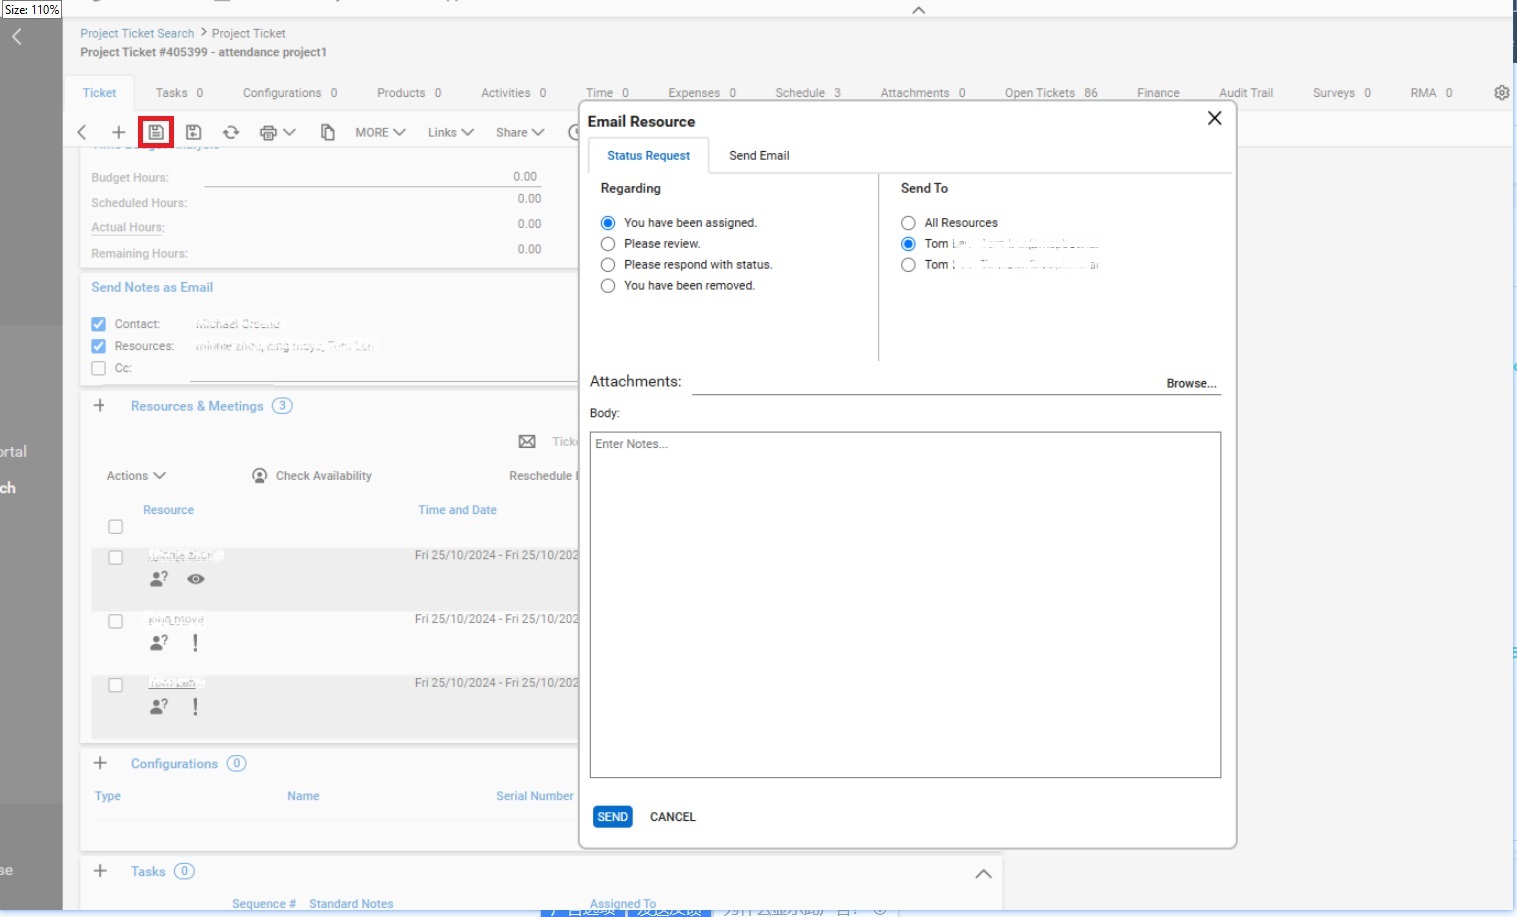This screenshot has width=1517, height=917.
Task: Open the Audit Trail tab
Action: (1245, 93)
